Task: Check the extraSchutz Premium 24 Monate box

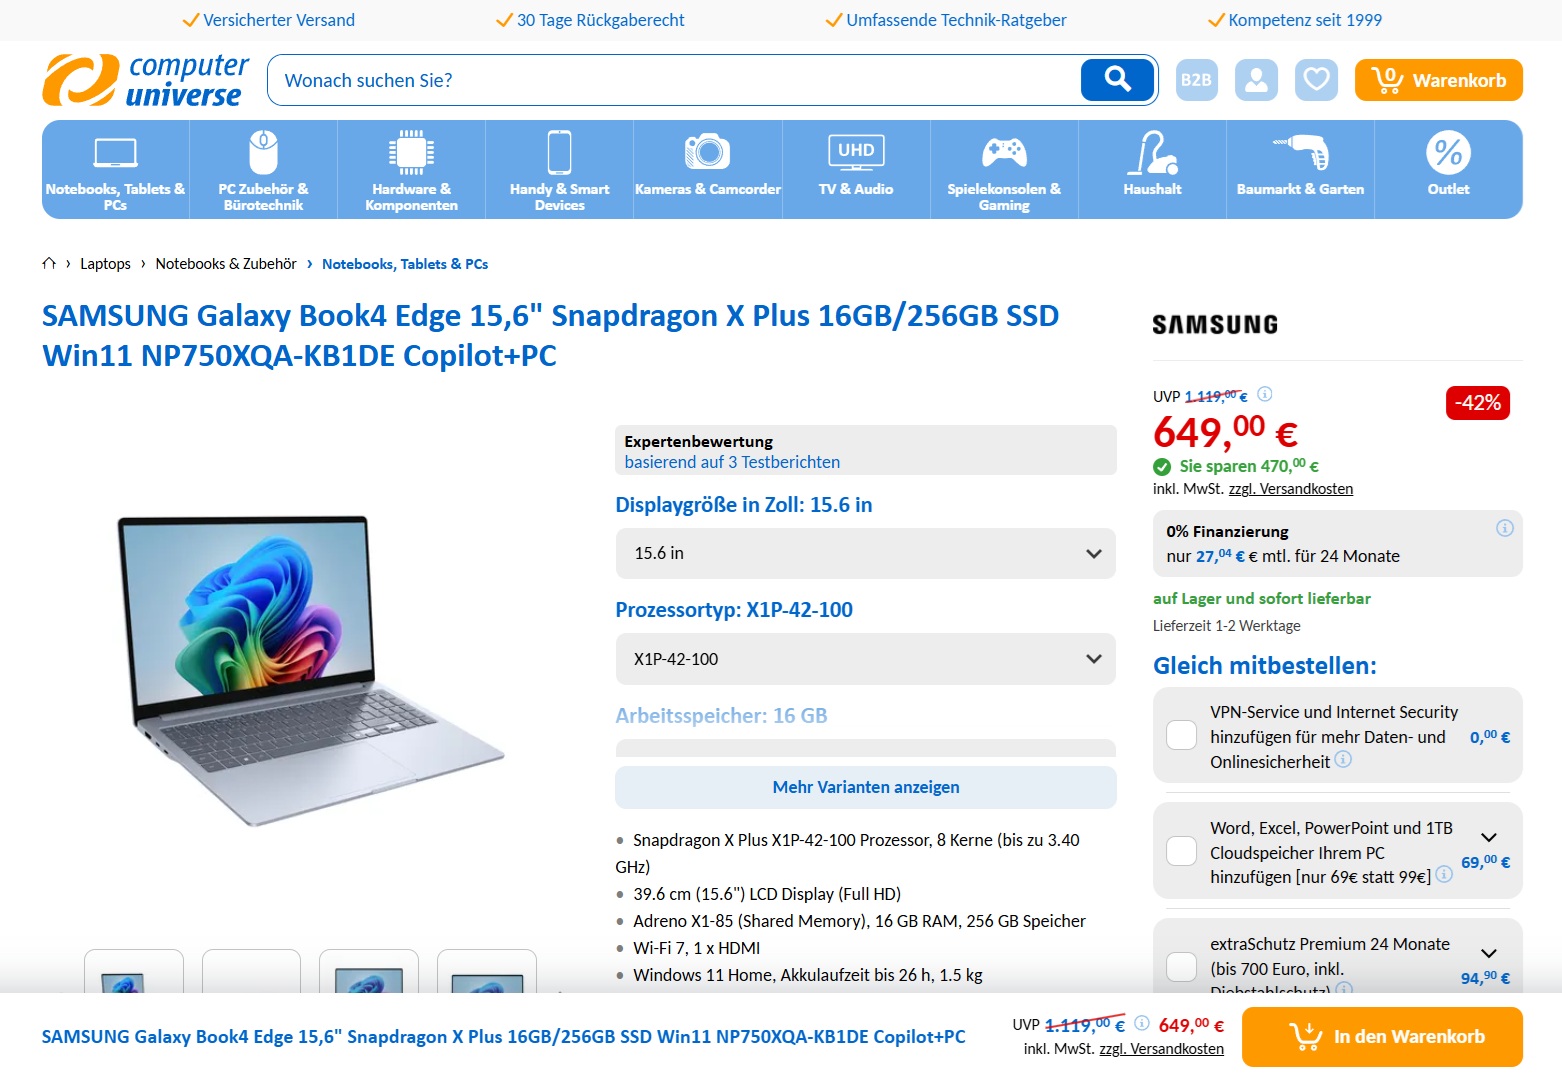Action: (x=1181, y=967)
